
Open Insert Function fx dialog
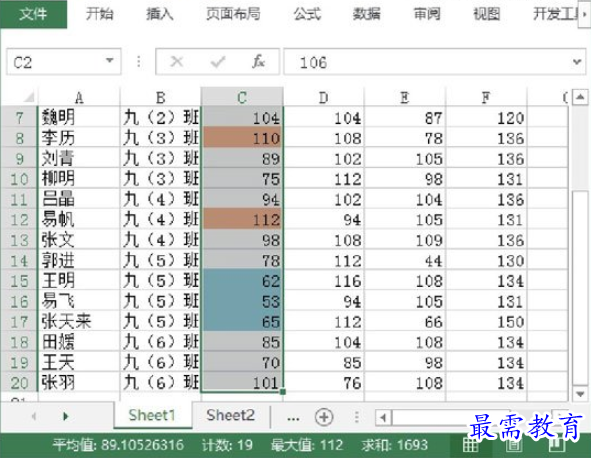pos(259,61)
